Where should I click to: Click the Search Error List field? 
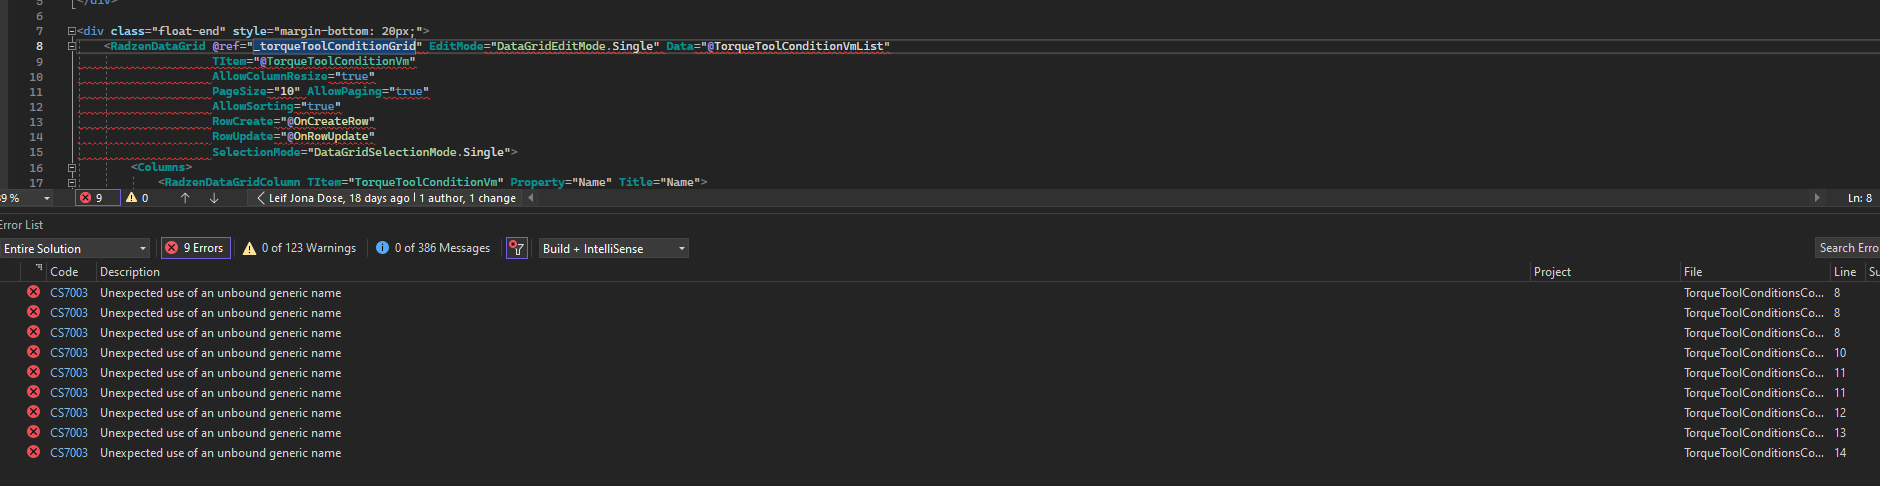pos(1847,248)
